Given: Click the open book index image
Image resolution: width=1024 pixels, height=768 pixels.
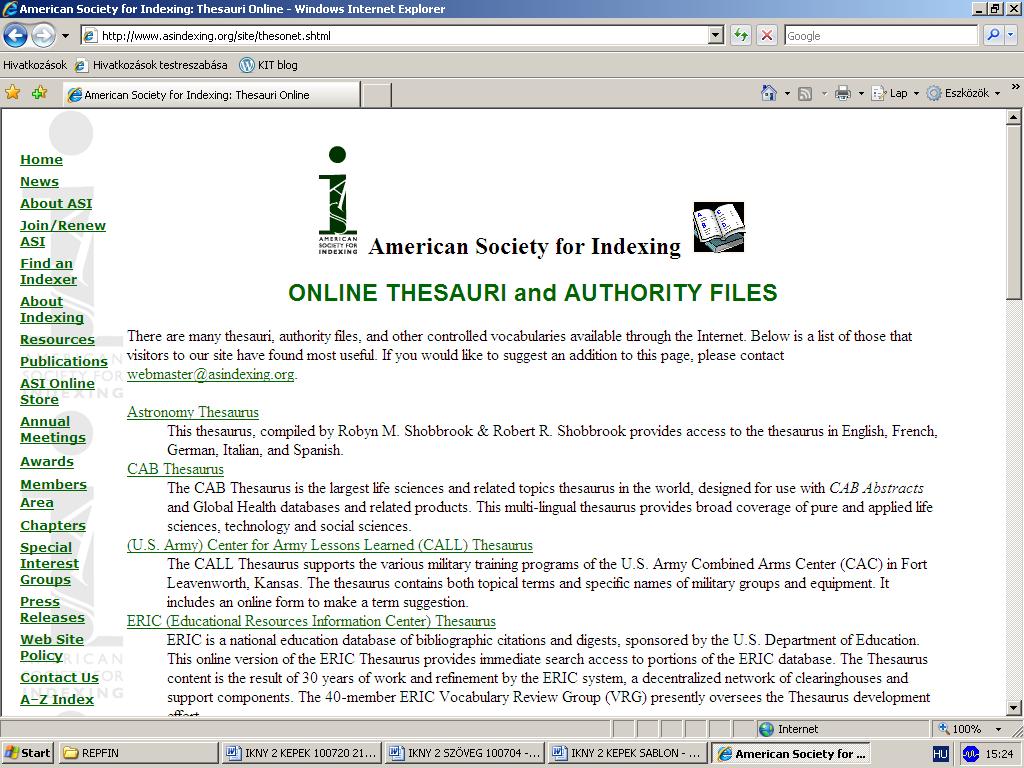Looking at the screenshot, I should point(718,227).
